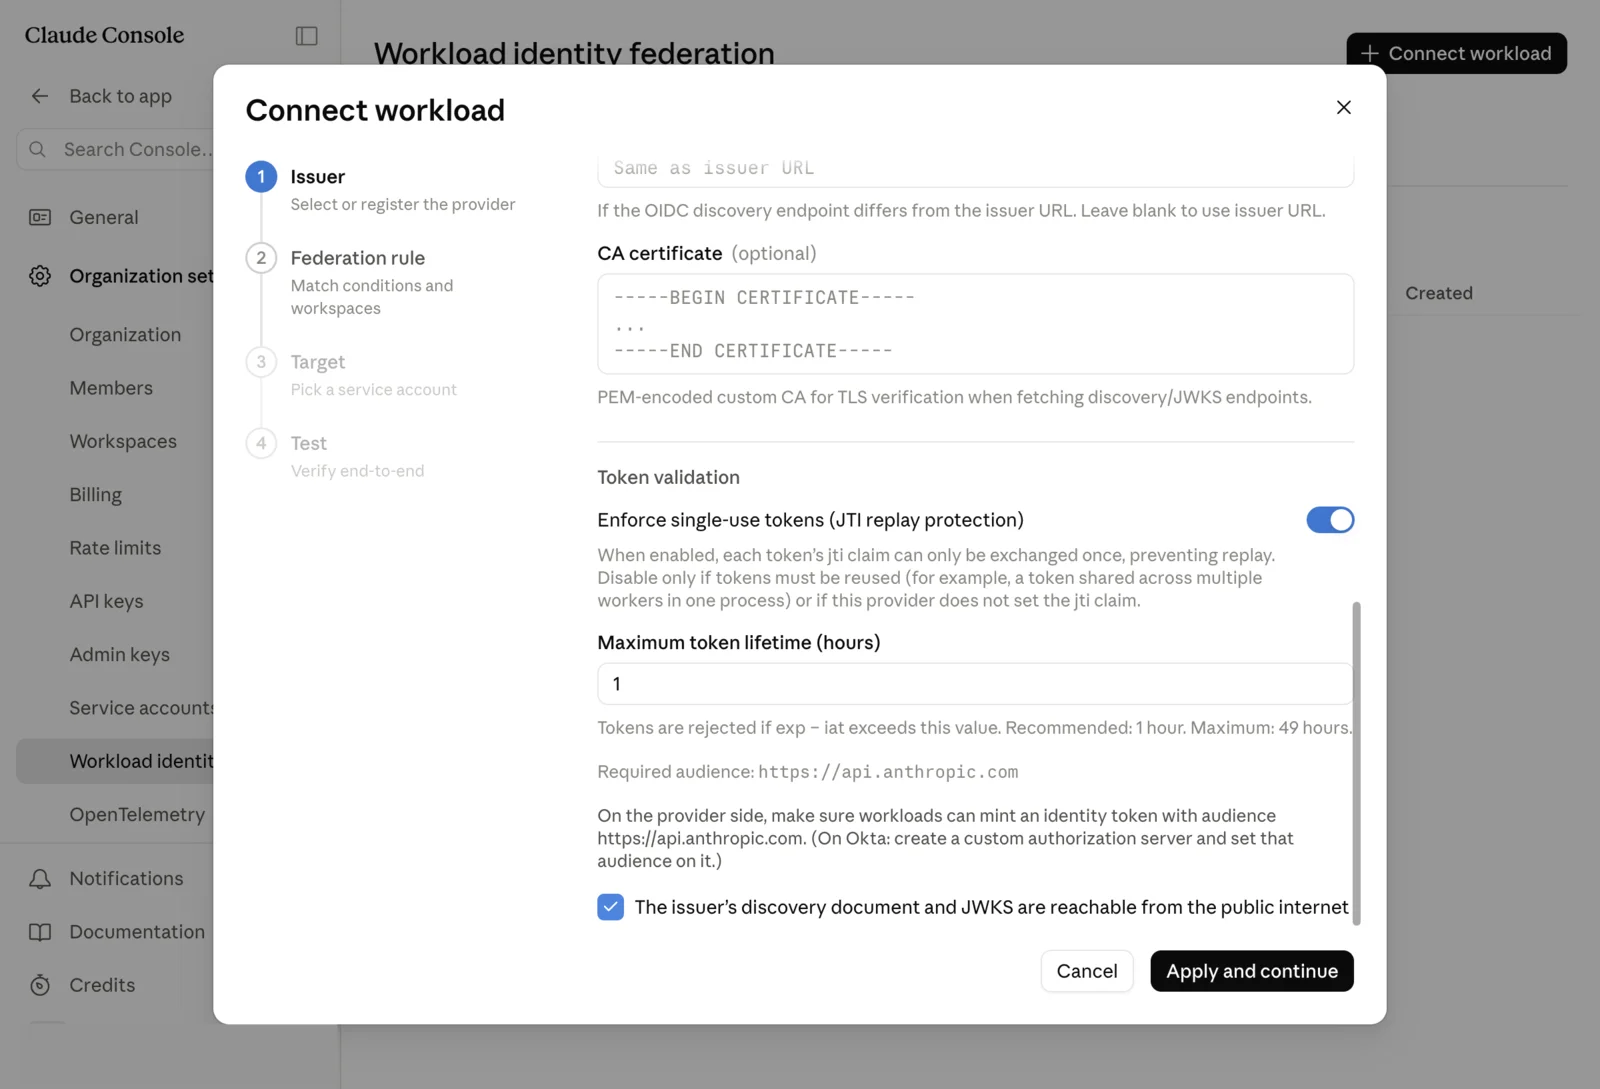Click the CA certificate text area

coord(975,324)
